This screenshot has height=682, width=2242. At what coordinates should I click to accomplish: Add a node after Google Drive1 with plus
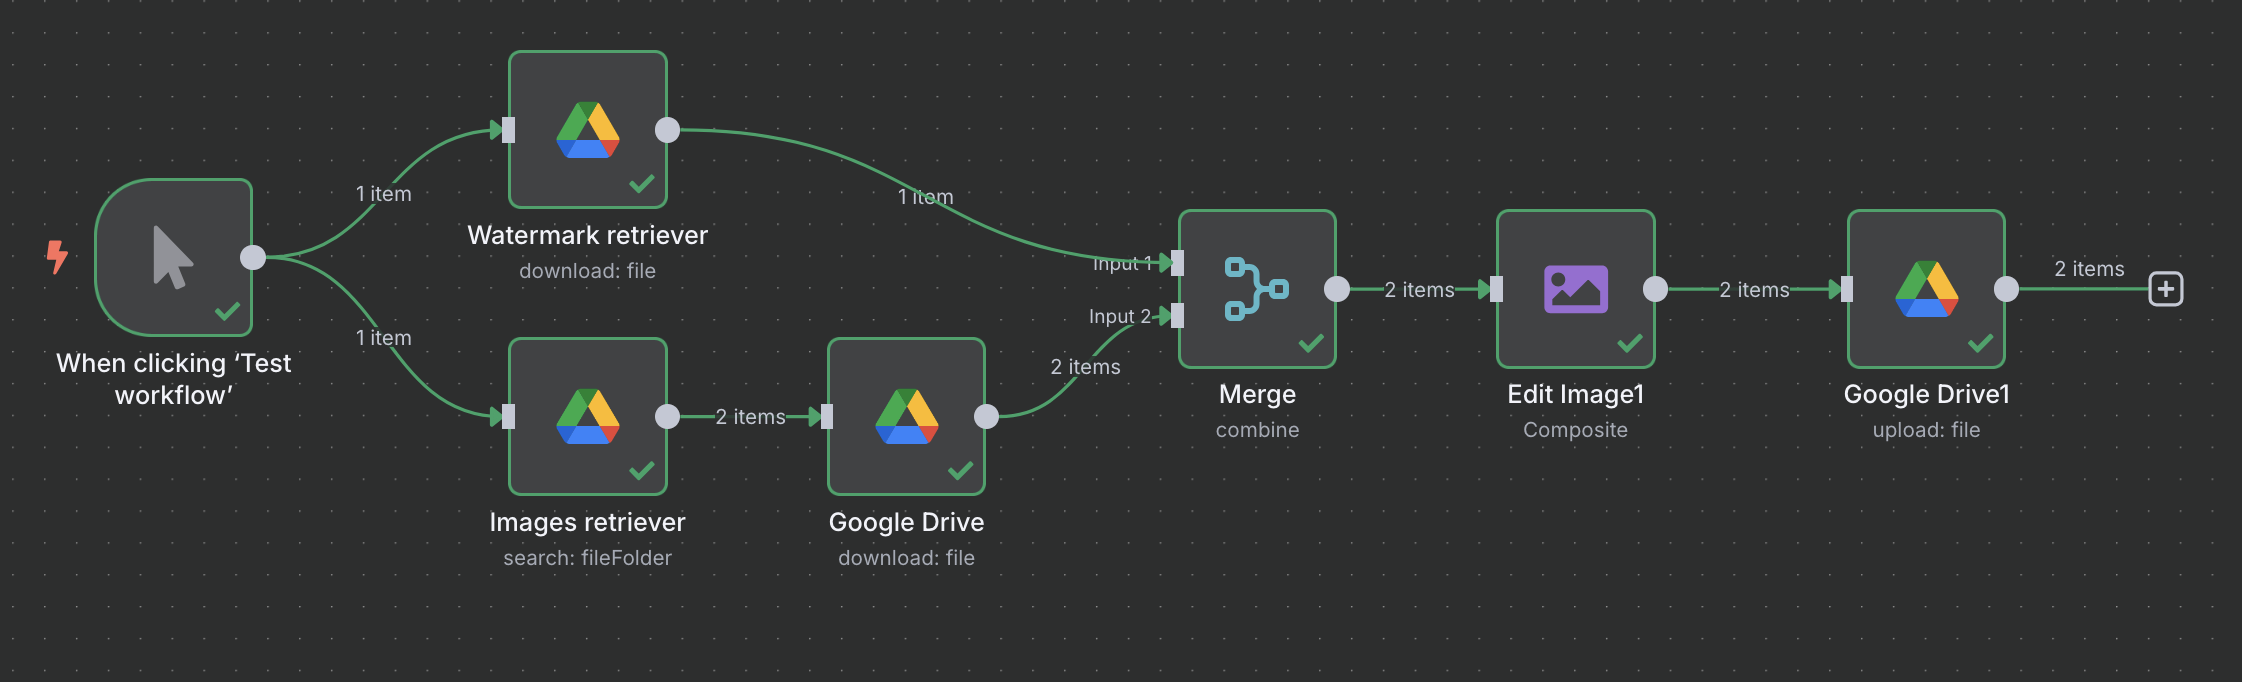point(2166,289)
